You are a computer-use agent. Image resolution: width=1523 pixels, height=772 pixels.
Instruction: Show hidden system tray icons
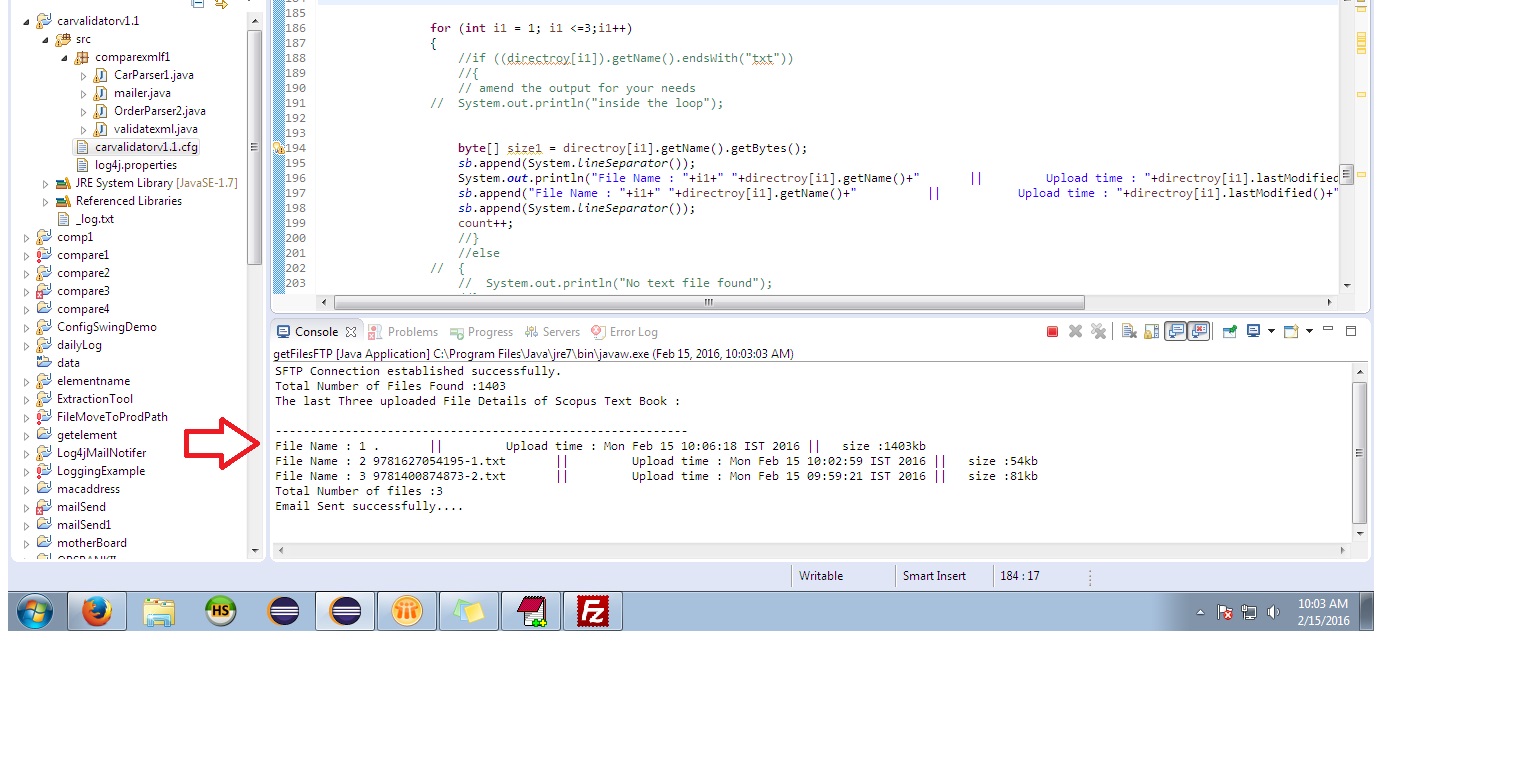coord(1202,612)
